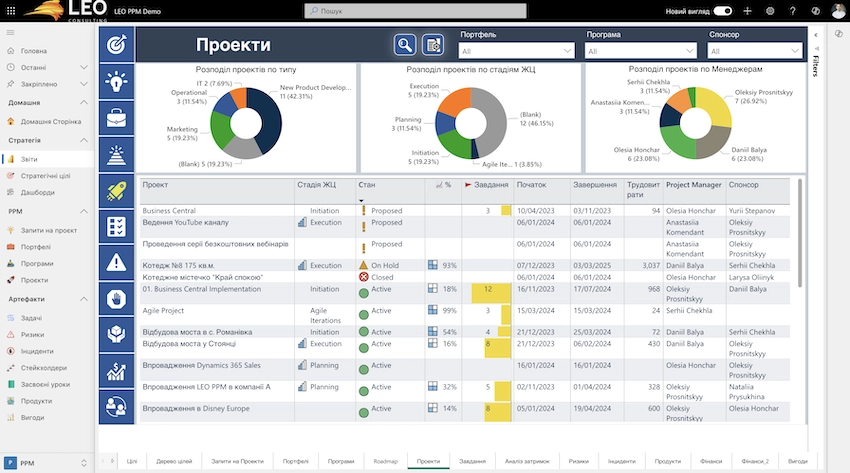Click the warning triangle risks icon
Screen dimensions: 850x473
[117, 262]
